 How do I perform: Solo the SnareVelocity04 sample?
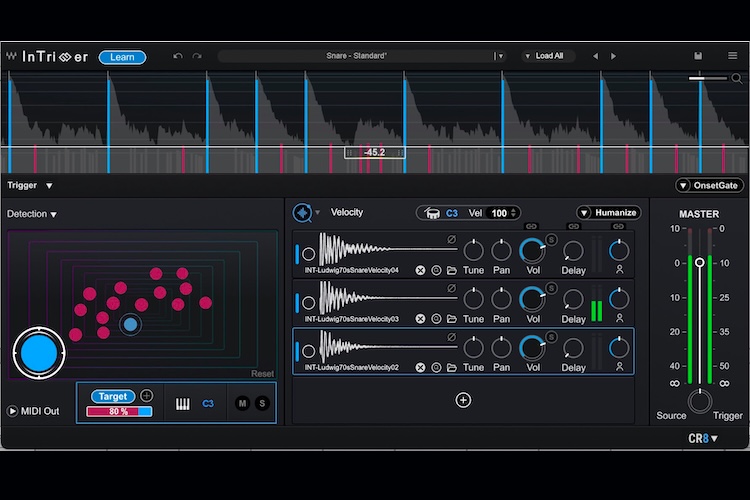551,240
